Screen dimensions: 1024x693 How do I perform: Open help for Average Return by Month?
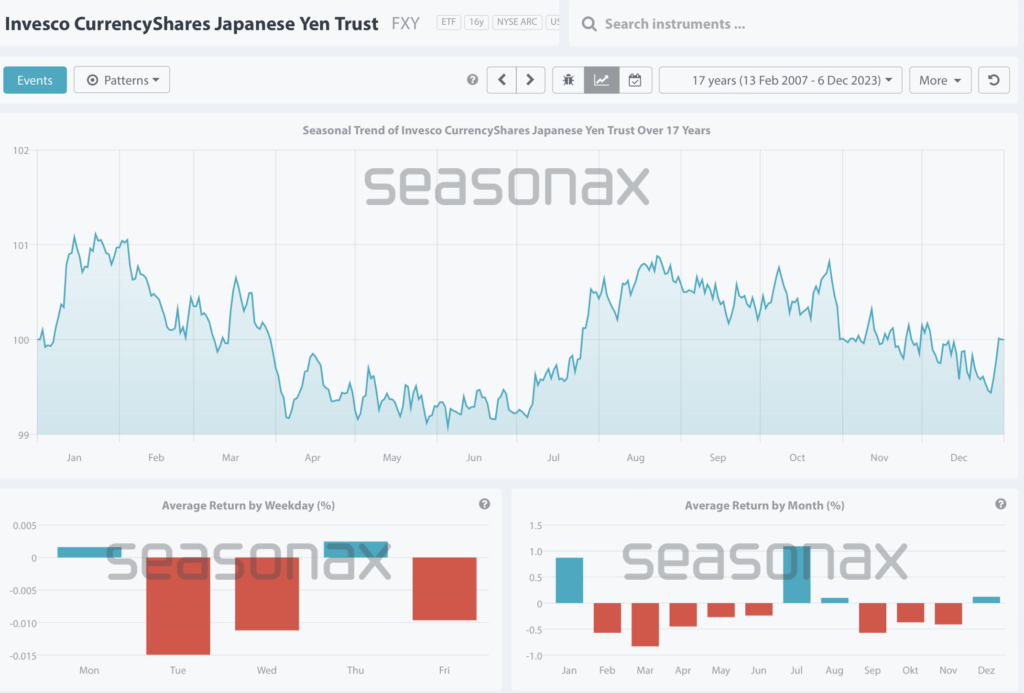pyautogui.click(x=1000, y=505)
